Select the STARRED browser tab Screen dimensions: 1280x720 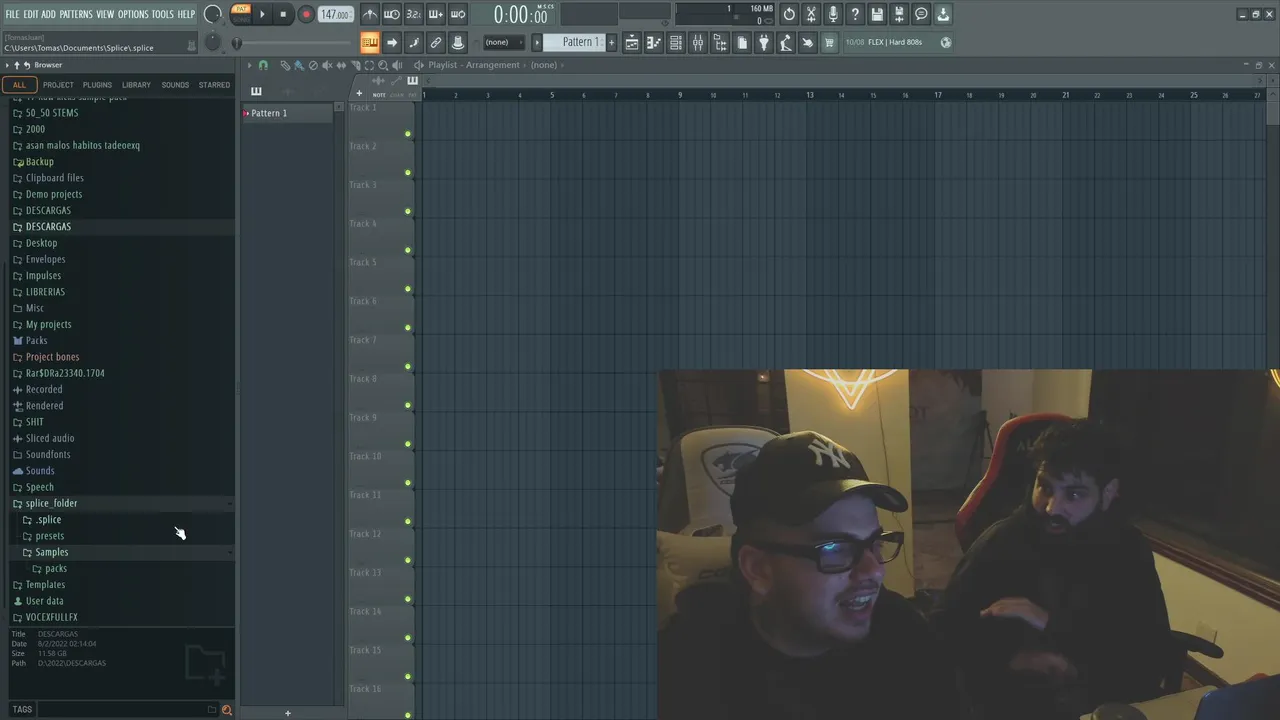point(214,85)
